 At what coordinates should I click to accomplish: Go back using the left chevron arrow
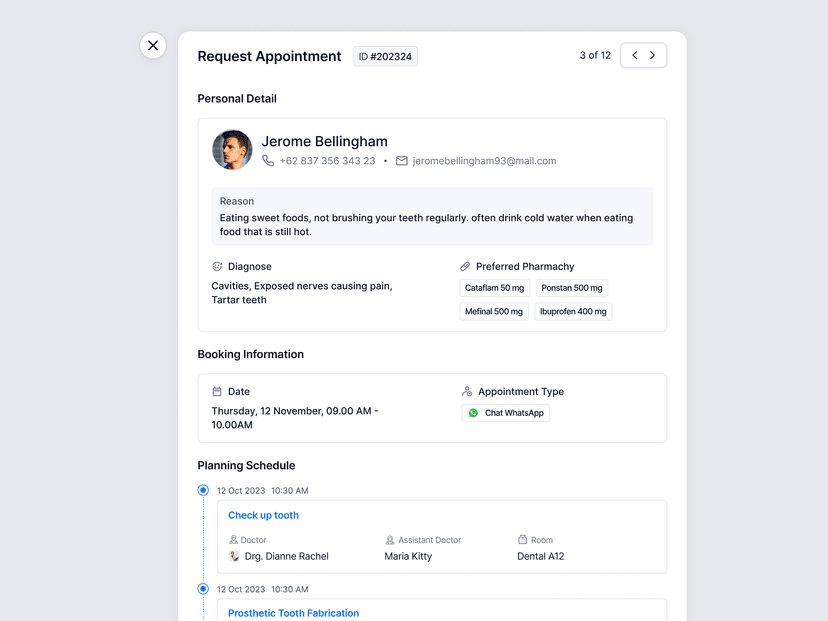[x=632, y=55]
